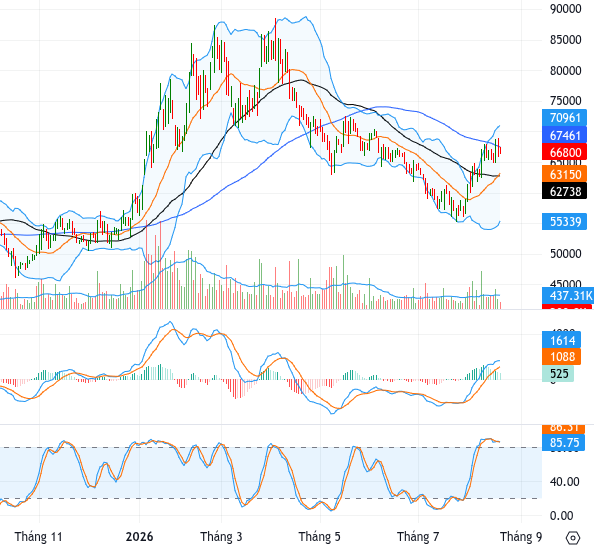The height and width of the screenshot is (545, 594).
Task: Select the 55339 lower band label
Action: 564,221
